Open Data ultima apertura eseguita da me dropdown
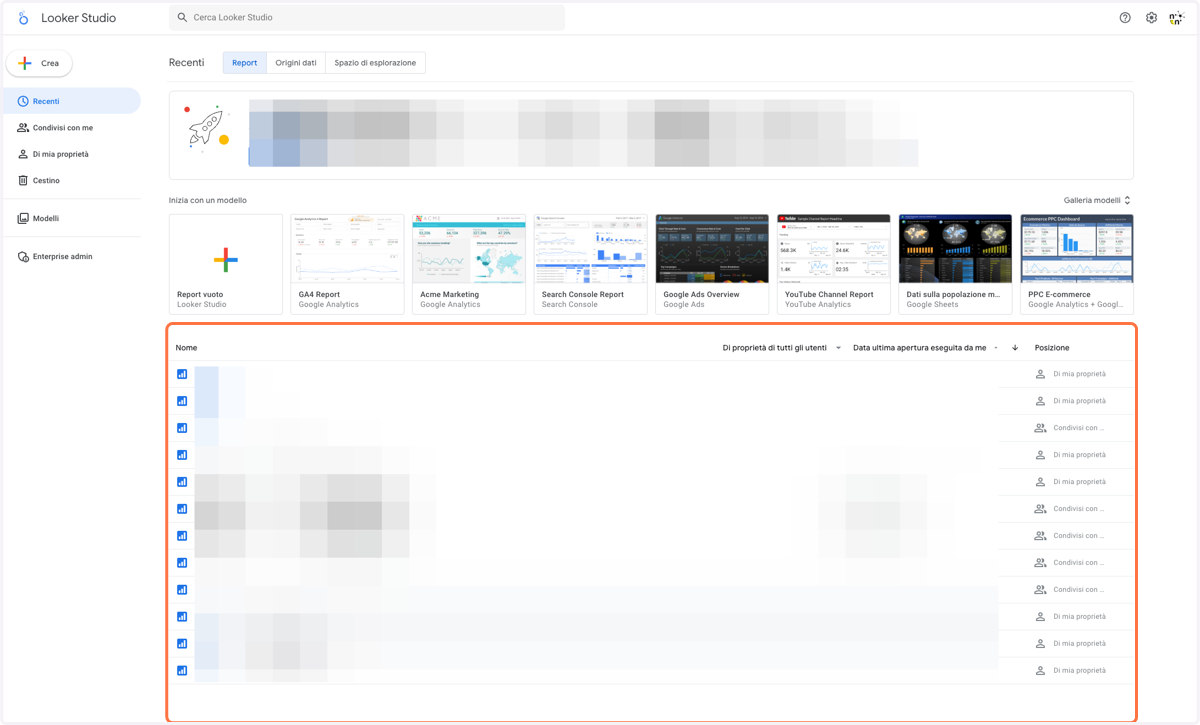Image resolution: width=1200 pixels, height=725 pixels. point(925,348)
